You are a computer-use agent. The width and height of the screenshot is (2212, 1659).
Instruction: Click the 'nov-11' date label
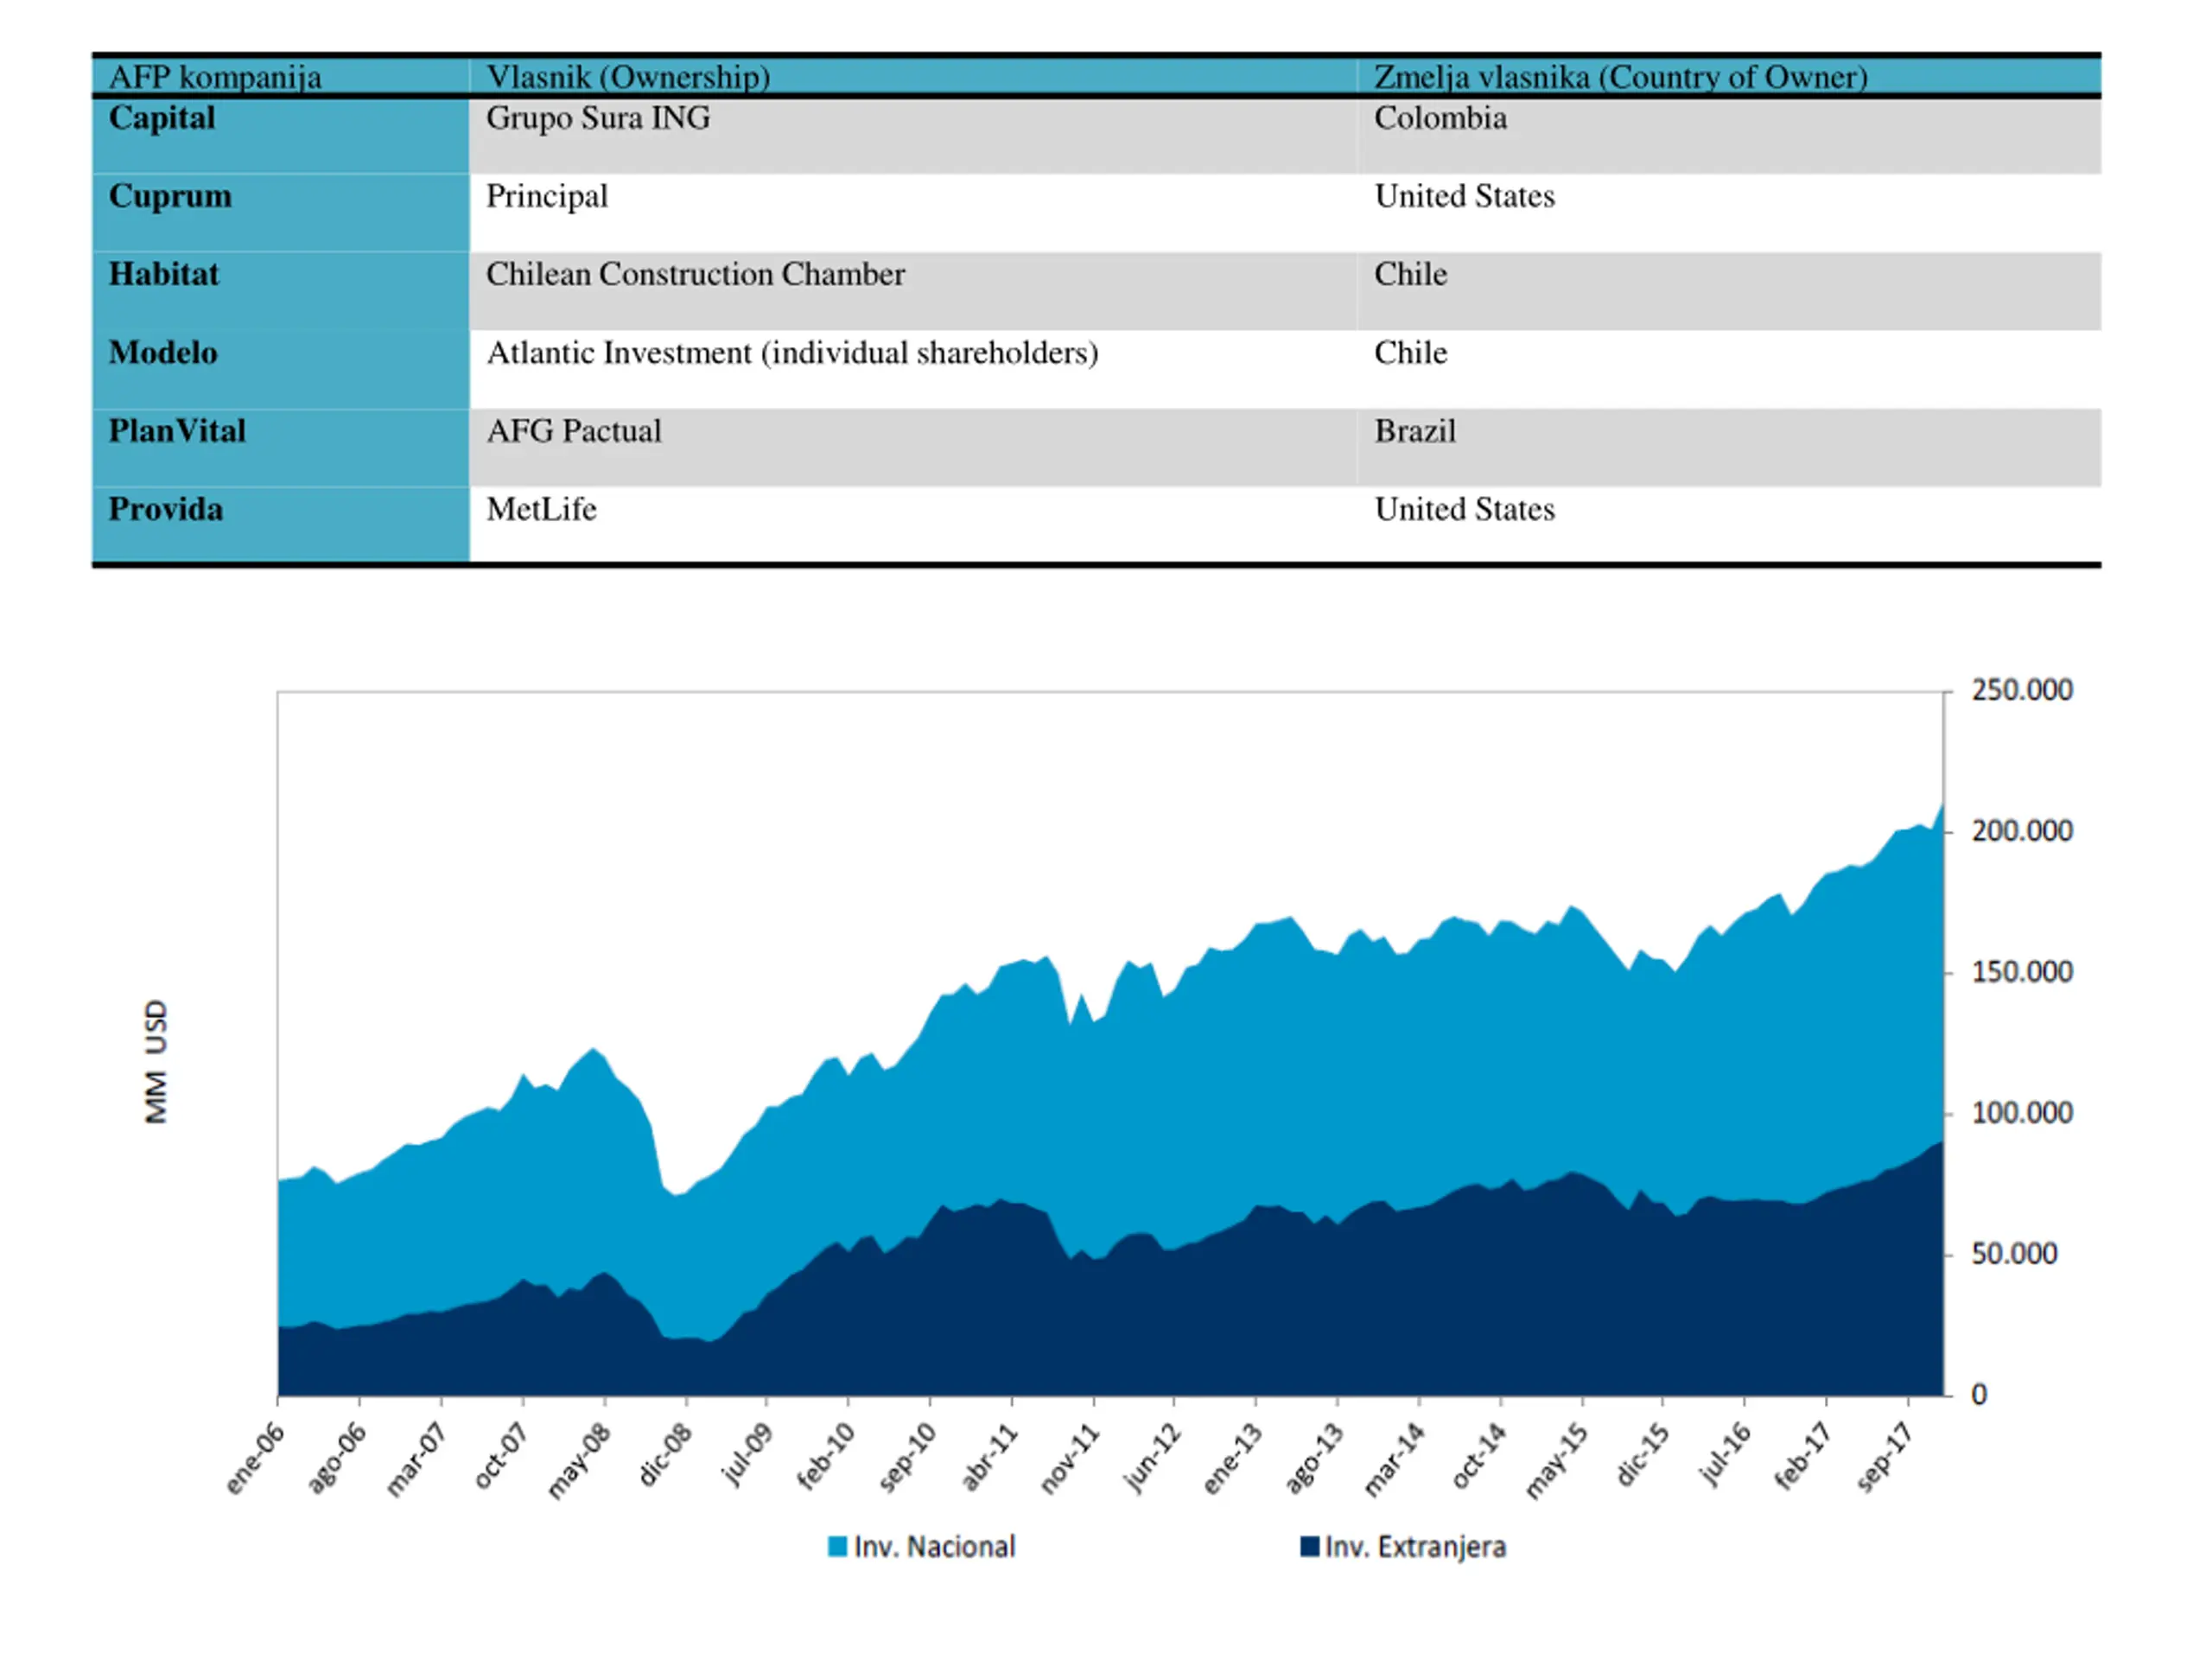(1070, 1459)
